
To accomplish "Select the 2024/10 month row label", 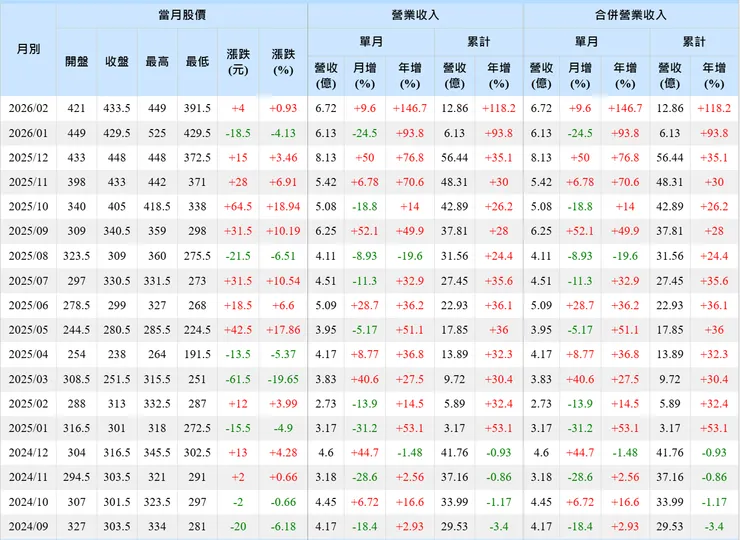I will pos(28,502).
